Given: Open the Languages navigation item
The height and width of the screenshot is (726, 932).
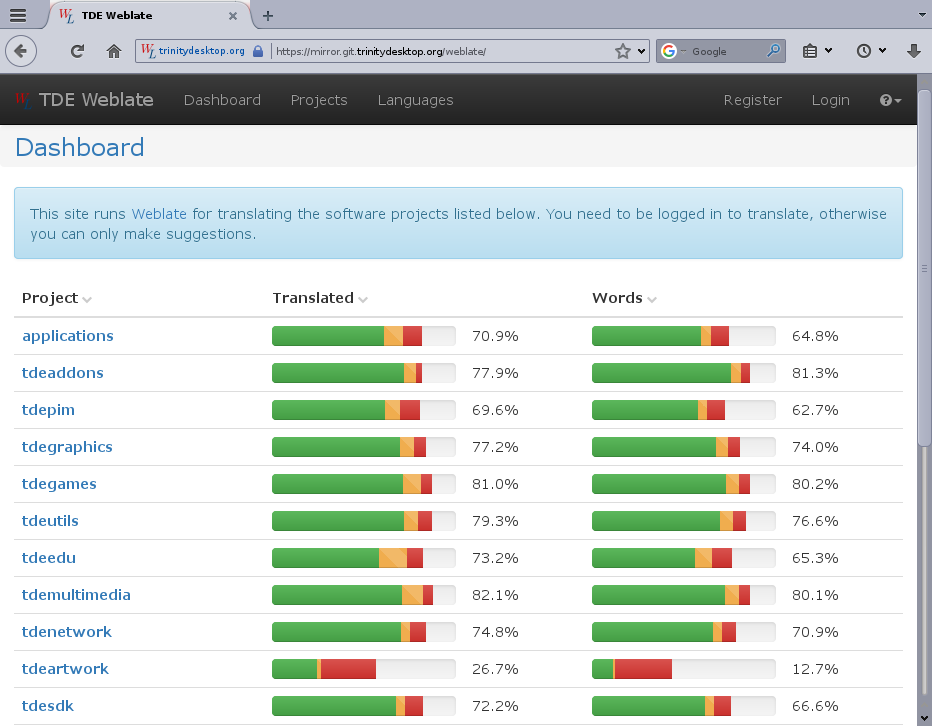Looking at the screenshot, I should coord(415,100).
